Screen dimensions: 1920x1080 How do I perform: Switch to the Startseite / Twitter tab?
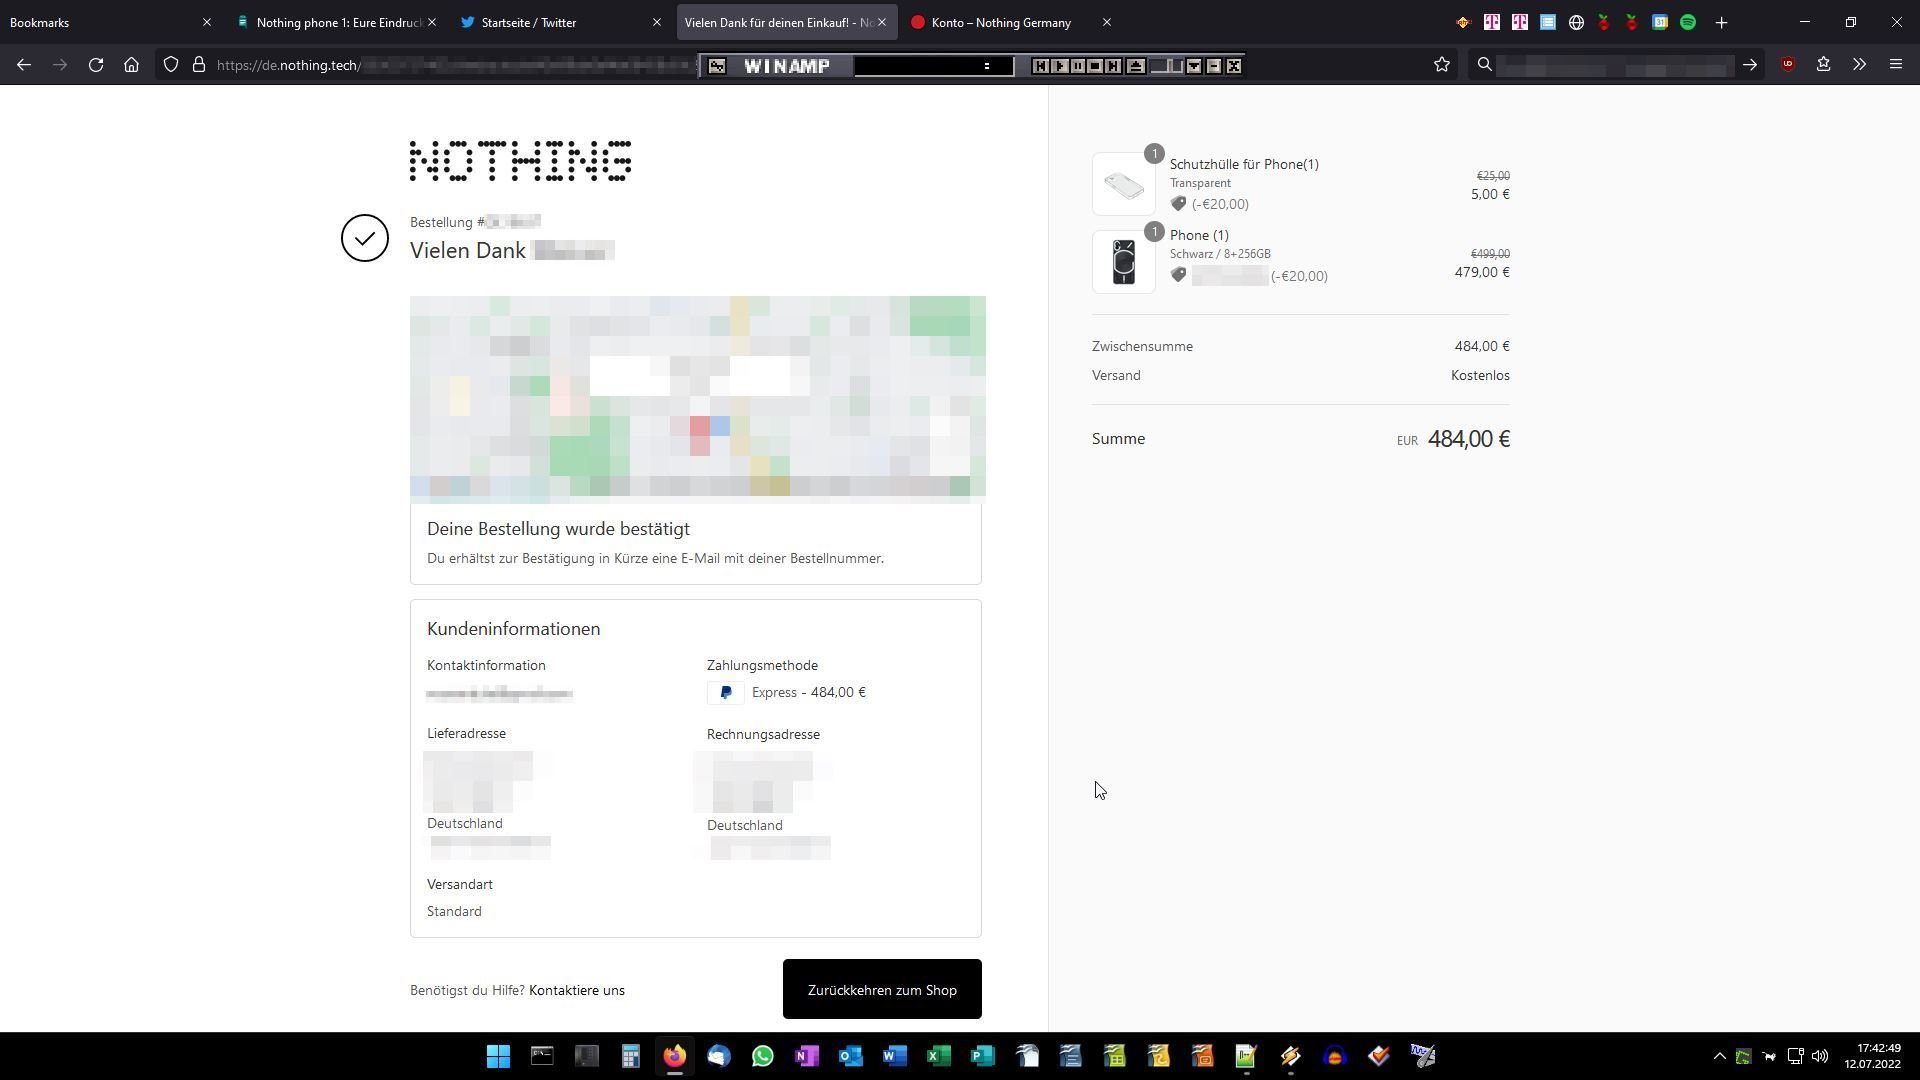point(560,22)
